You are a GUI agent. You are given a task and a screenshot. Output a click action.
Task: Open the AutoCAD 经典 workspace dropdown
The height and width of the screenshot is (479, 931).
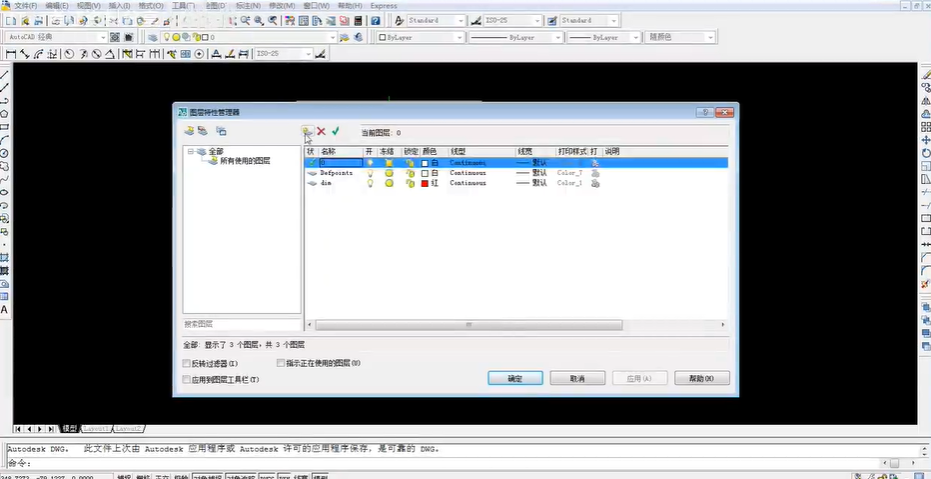pos(102,37)
